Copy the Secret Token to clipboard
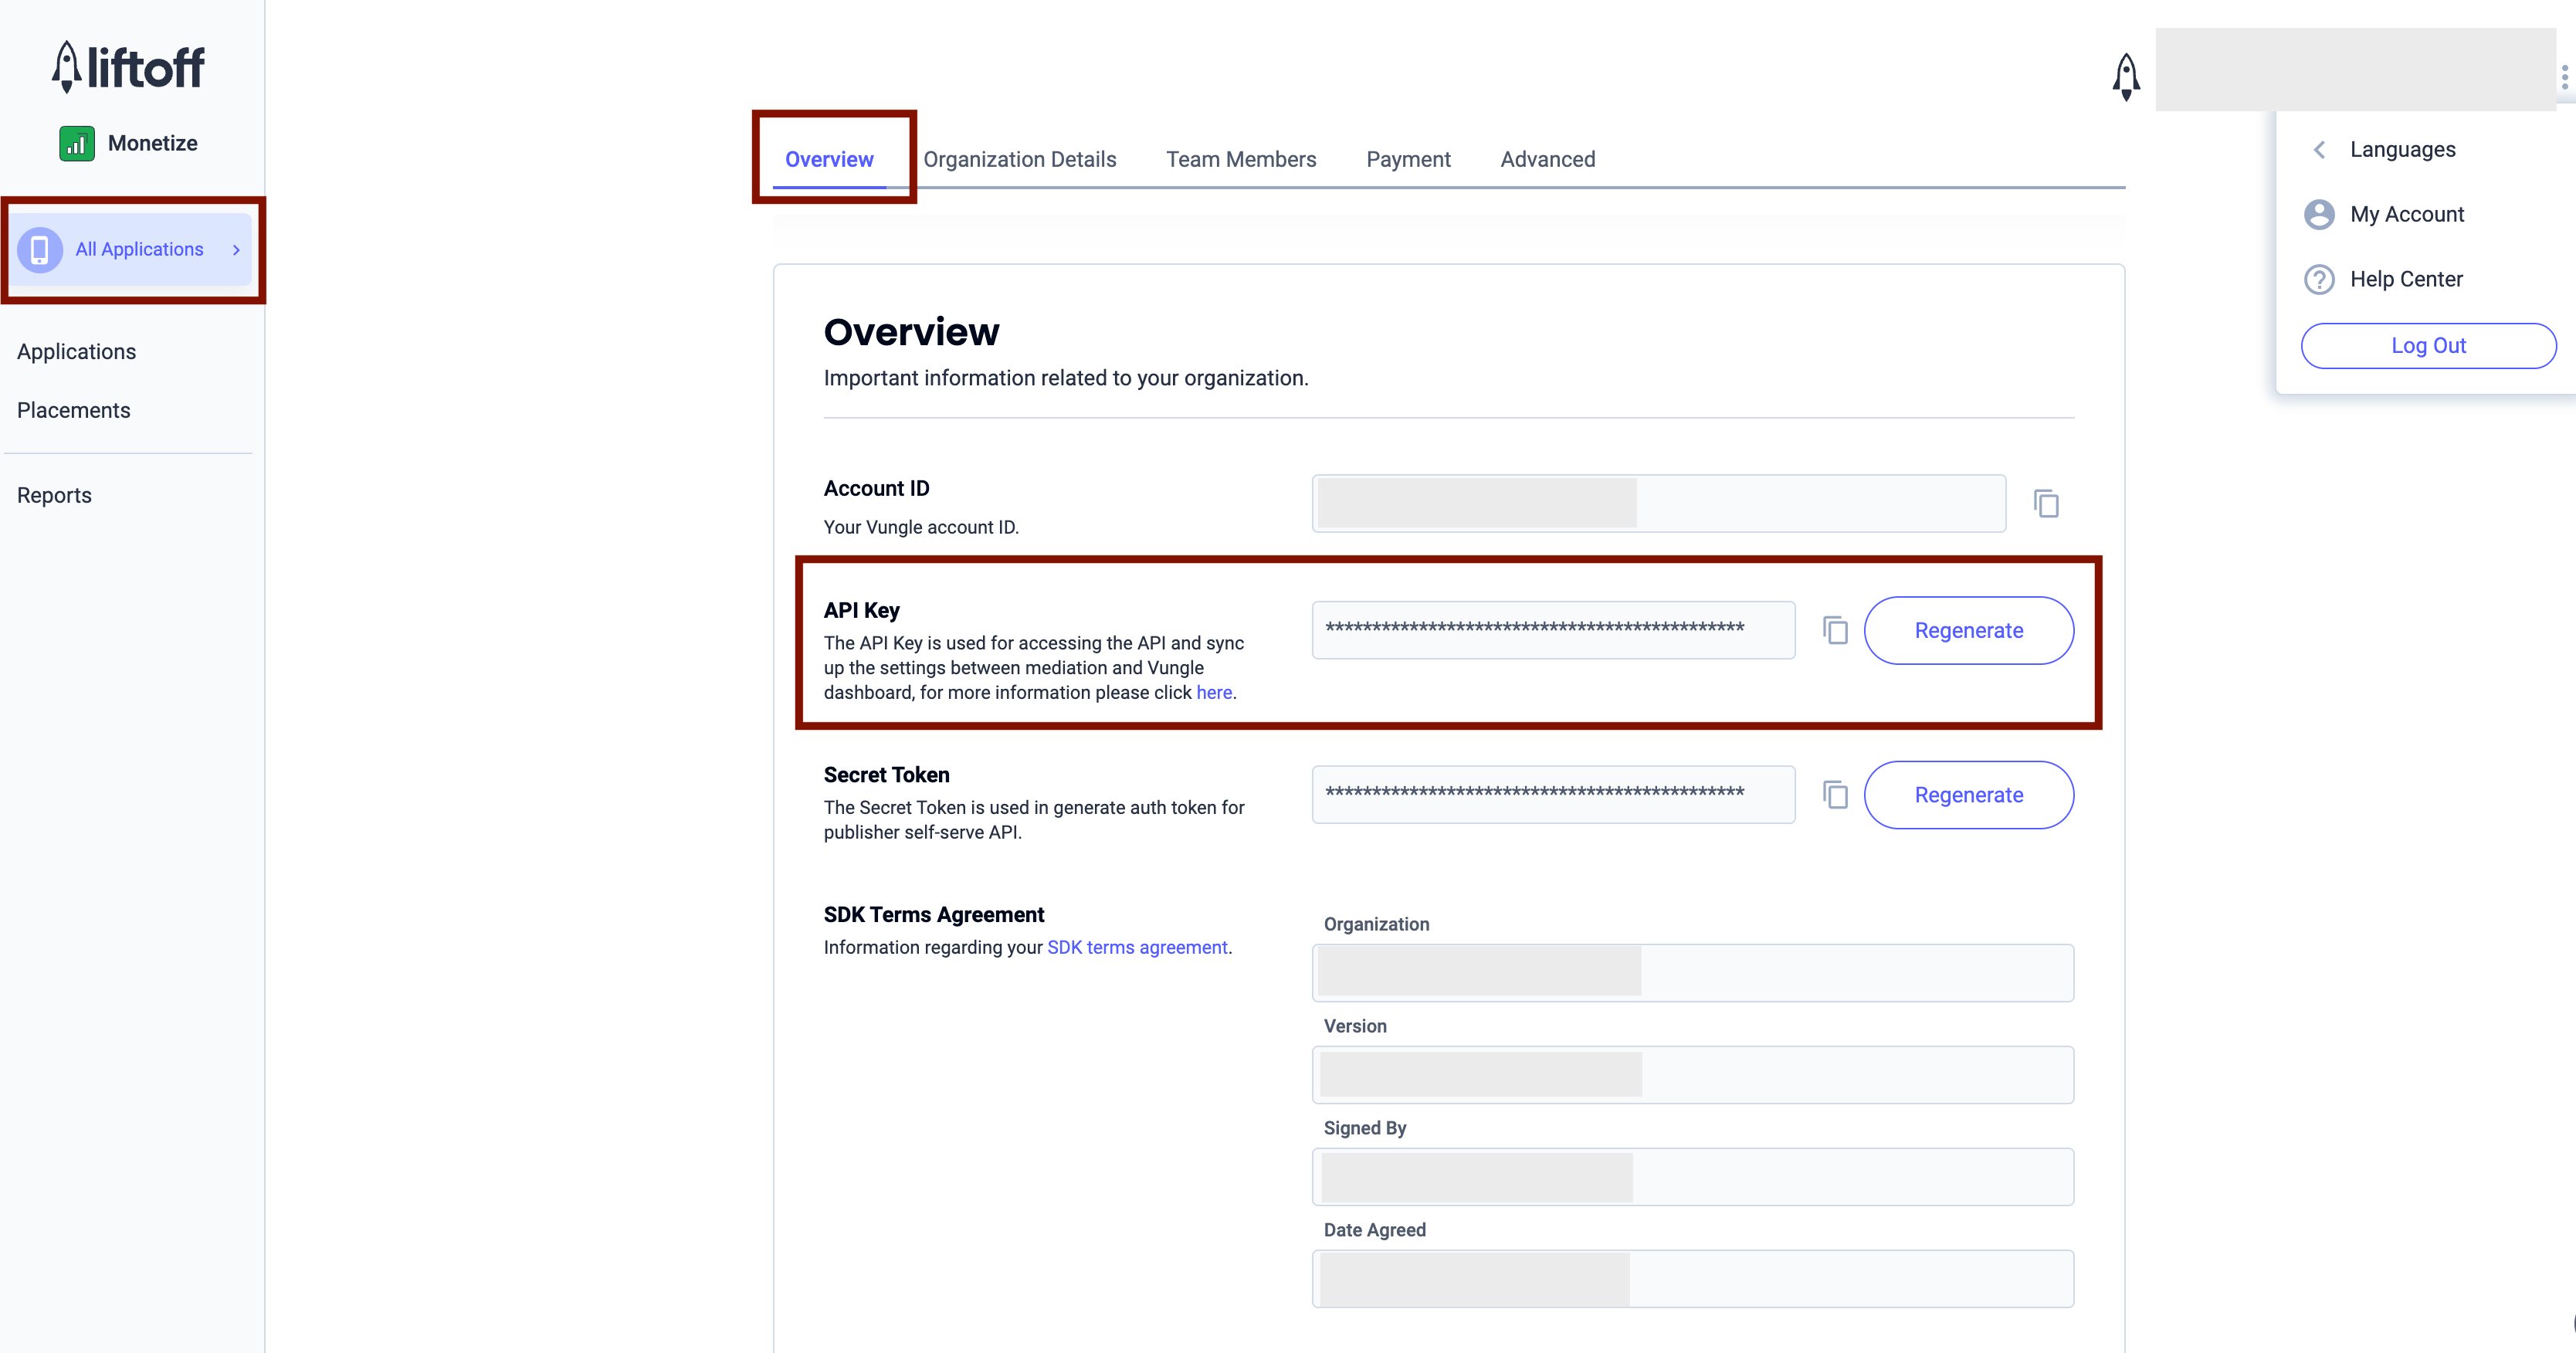 click(1835, 795)
